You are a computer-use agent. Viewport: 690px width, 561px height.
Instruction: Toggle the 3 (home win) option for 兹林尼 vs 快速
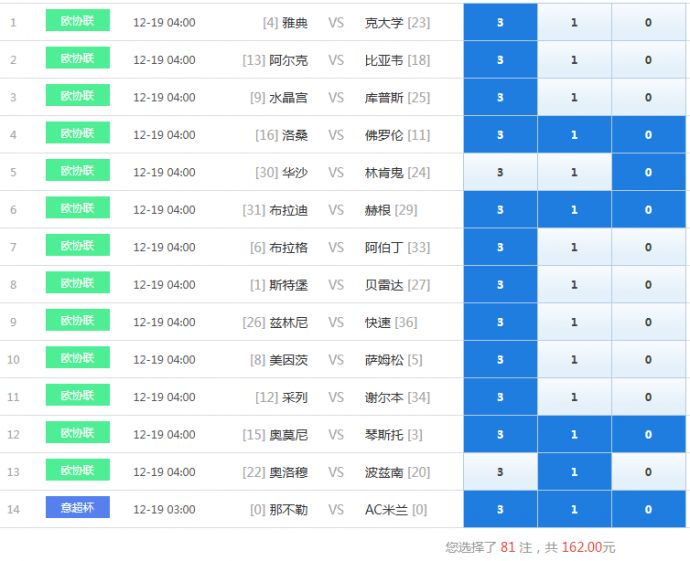point(500,322)
